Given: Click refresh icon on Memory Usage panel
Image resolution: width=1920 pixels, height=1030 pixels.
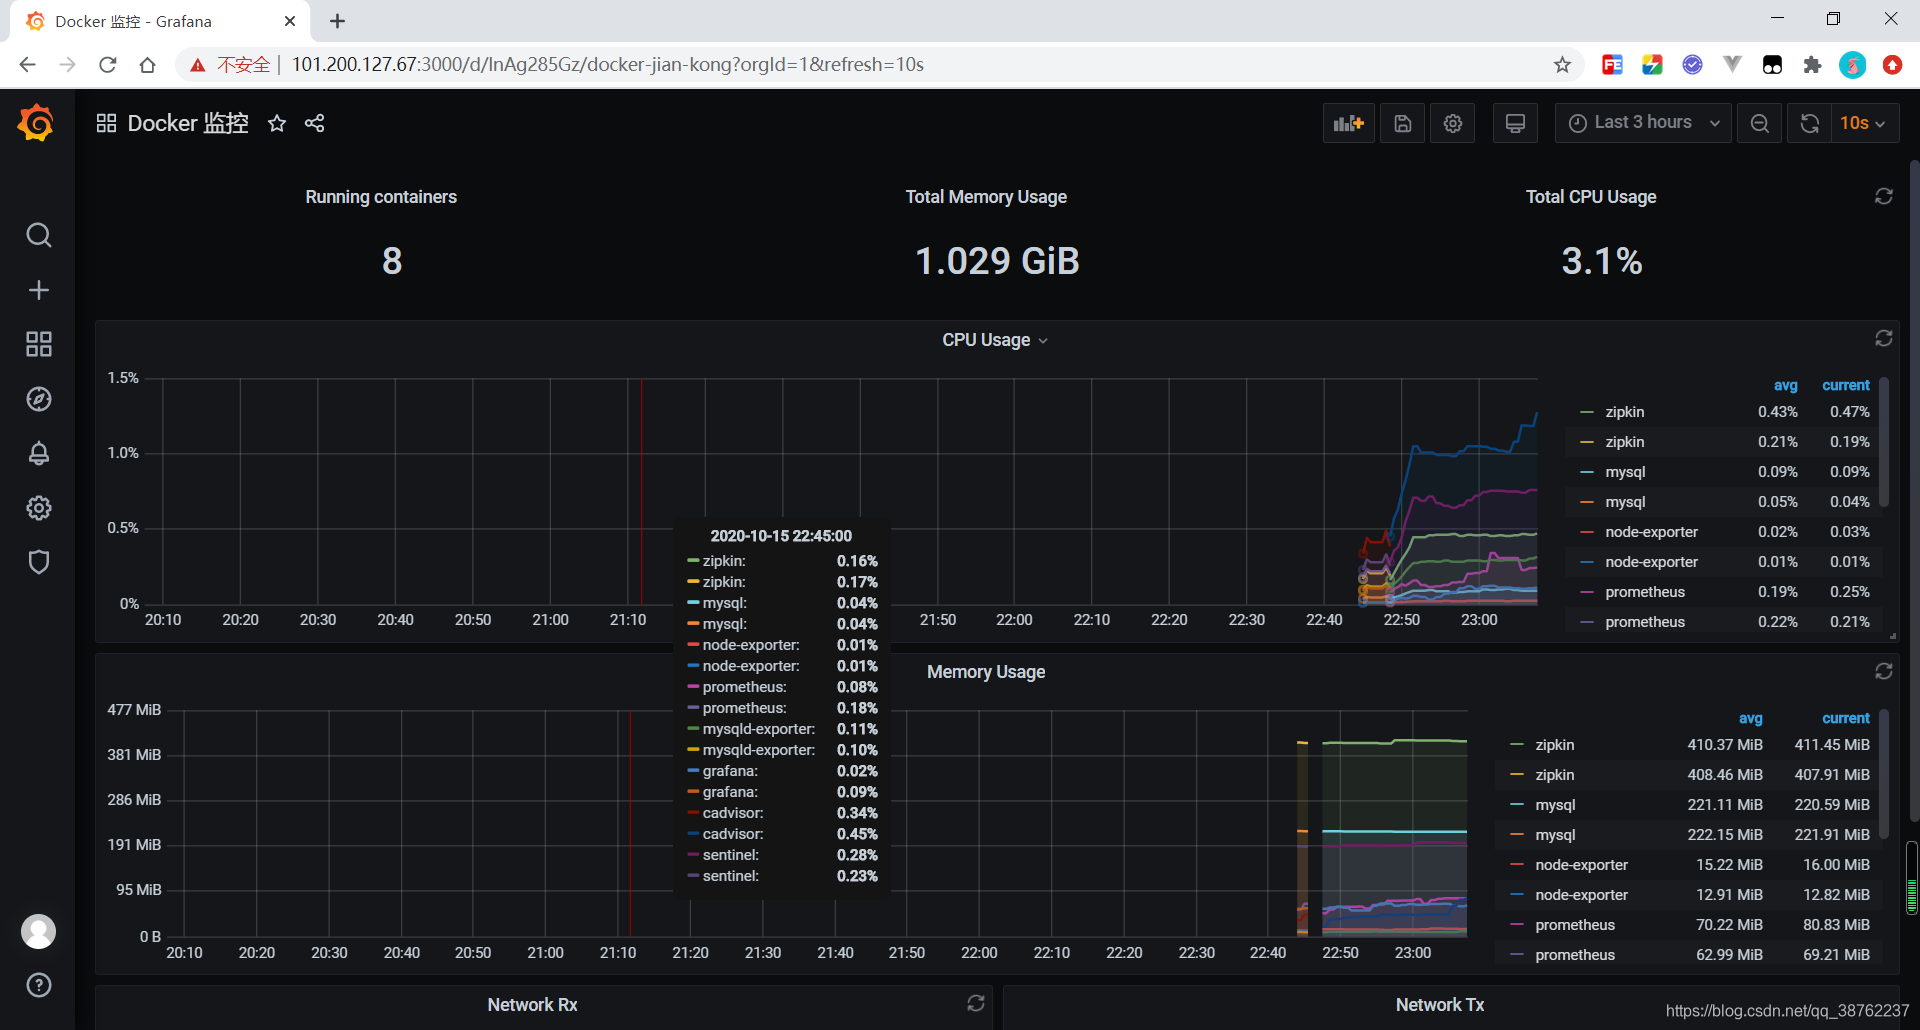Looking at the screenshot, I should 1884,671.
